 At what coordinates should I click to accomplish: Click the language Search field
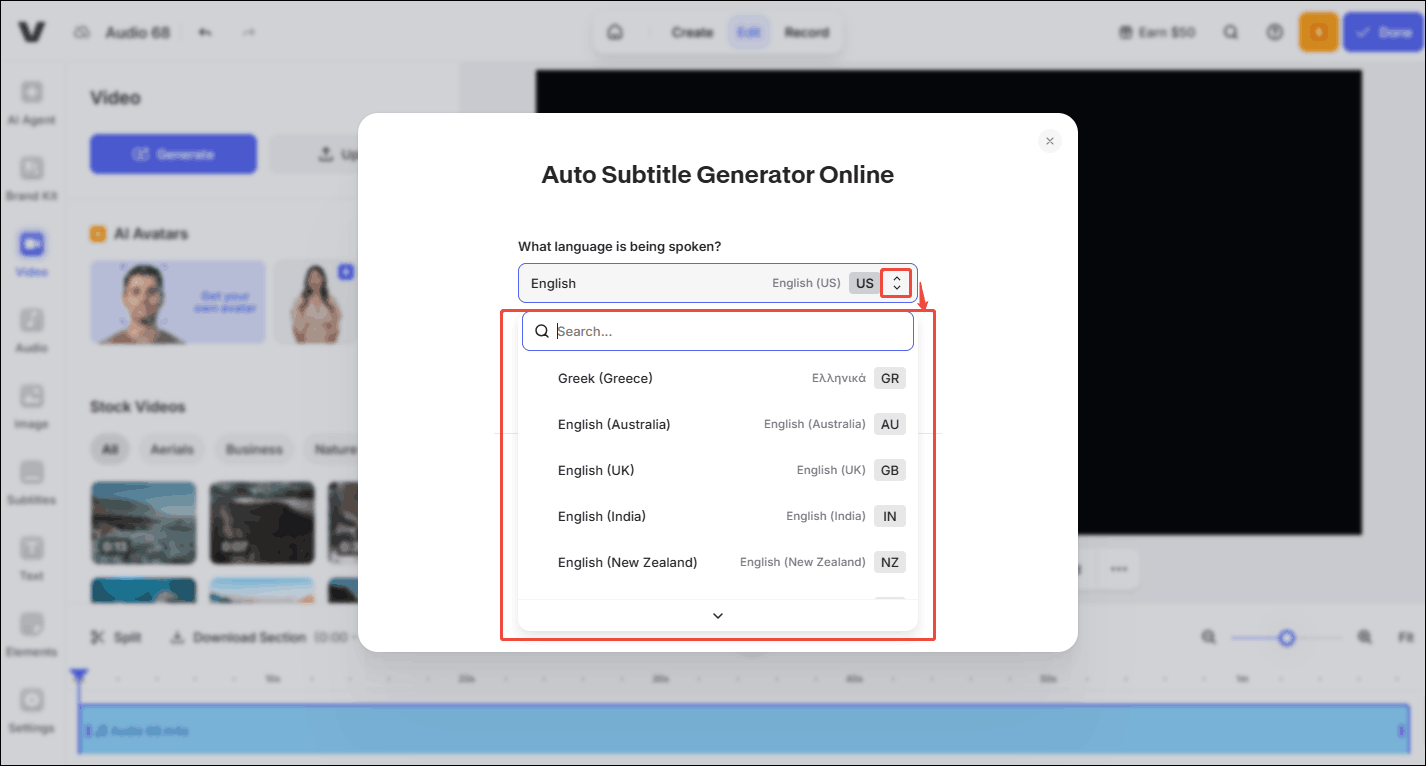click(717, 331)
